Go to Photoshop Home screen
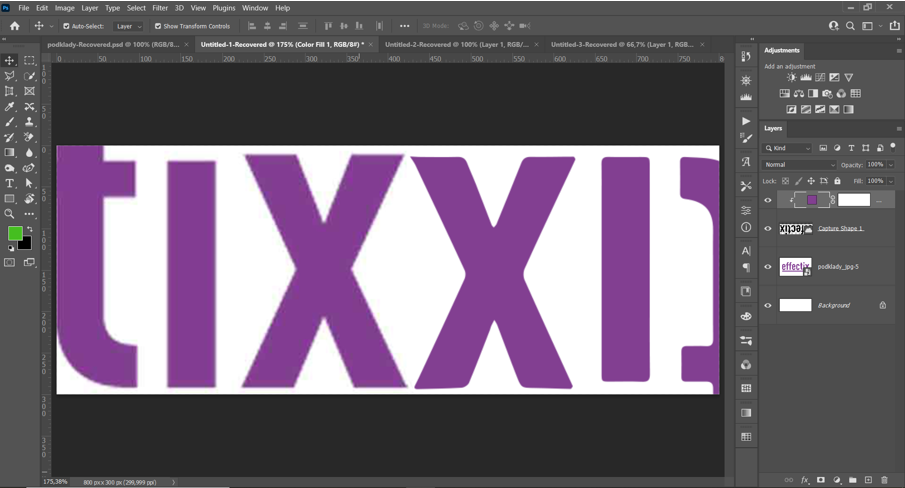 14,26
